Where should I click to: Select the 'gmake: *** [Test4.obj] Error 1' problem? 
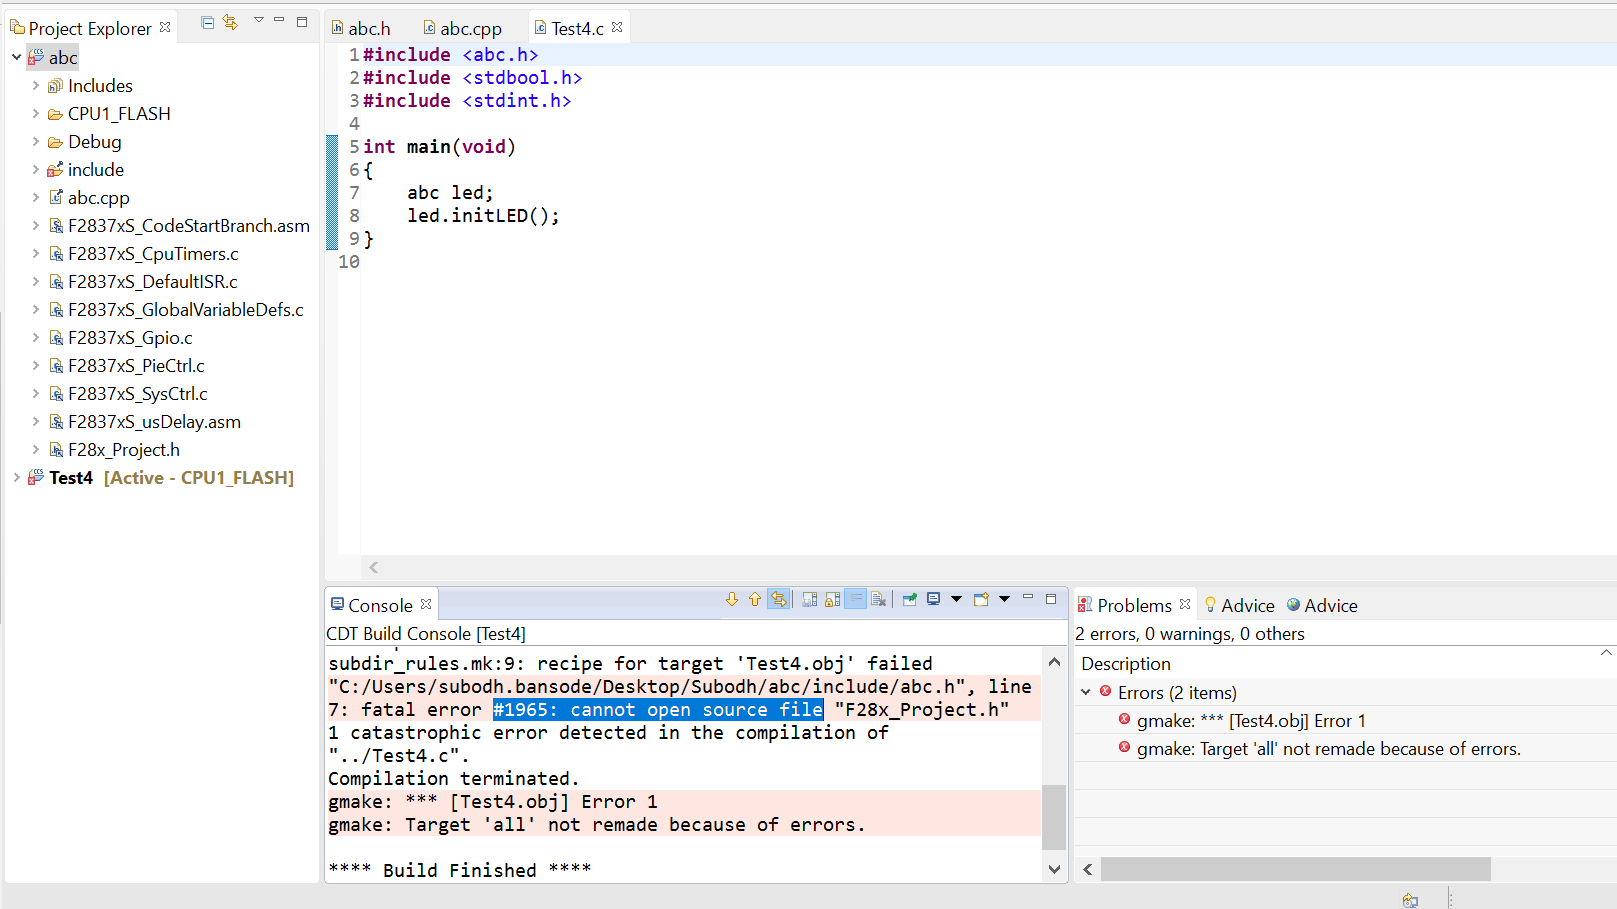click(x=1251, y=720)
